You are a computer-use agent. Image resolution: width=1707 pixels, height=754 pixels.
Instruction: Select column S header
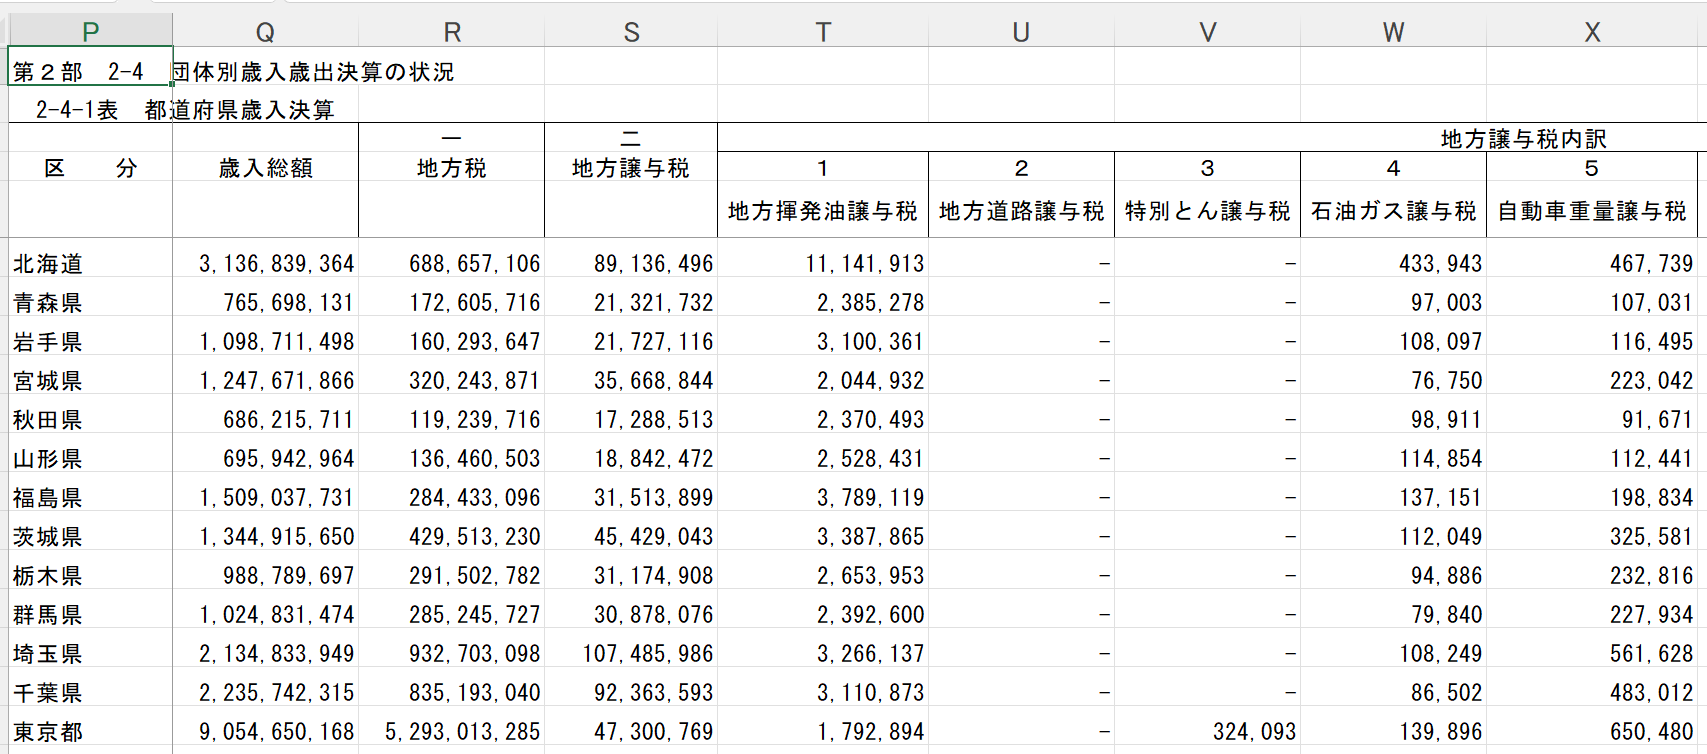(x=631, y=31)
